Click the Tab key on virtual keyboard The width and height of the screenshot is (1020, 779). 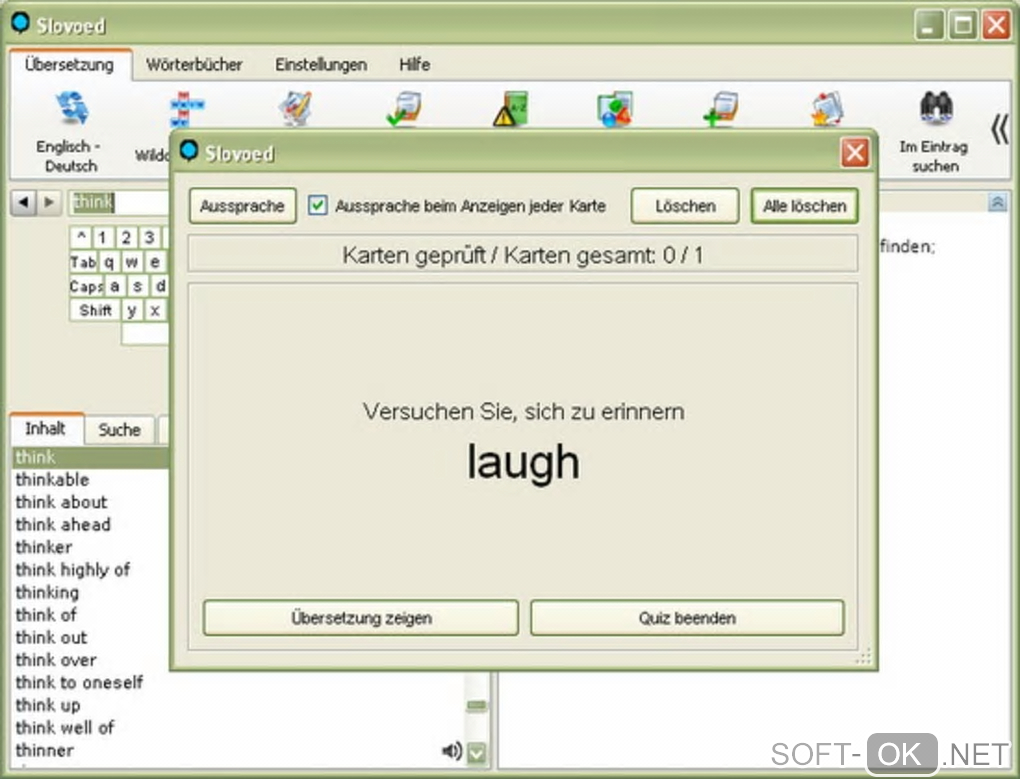point(83,262)
